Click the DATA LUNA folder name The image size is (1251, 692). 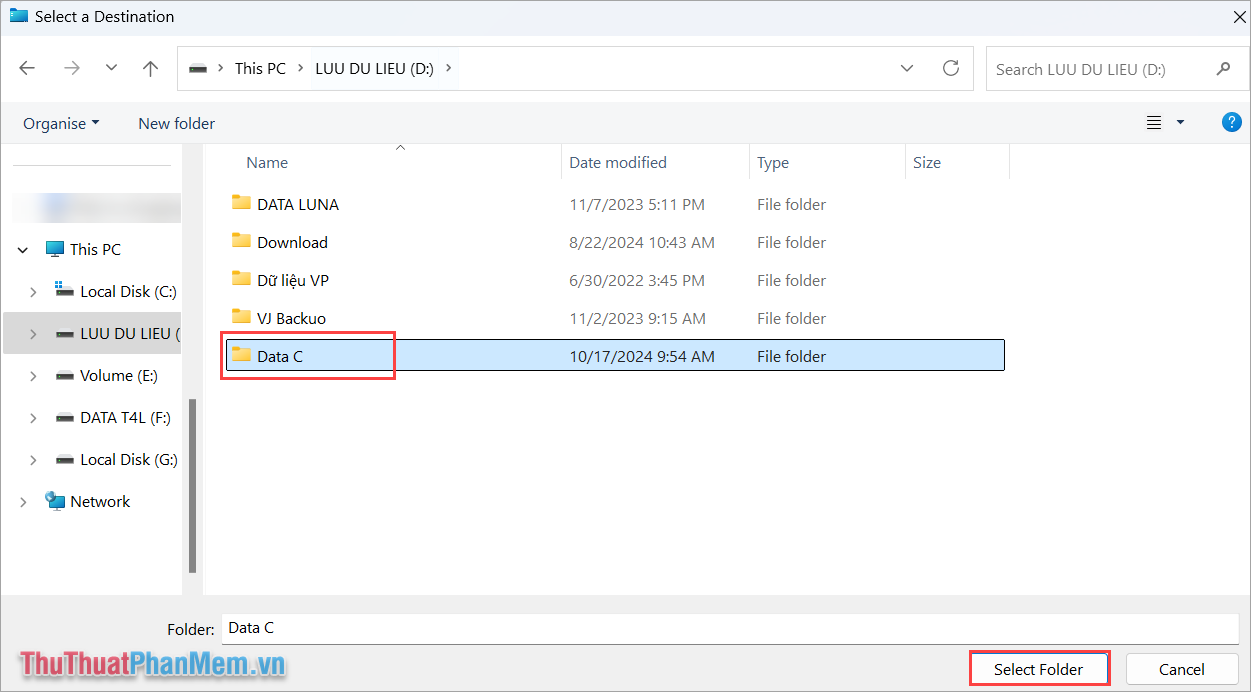(x=298, y=204)
